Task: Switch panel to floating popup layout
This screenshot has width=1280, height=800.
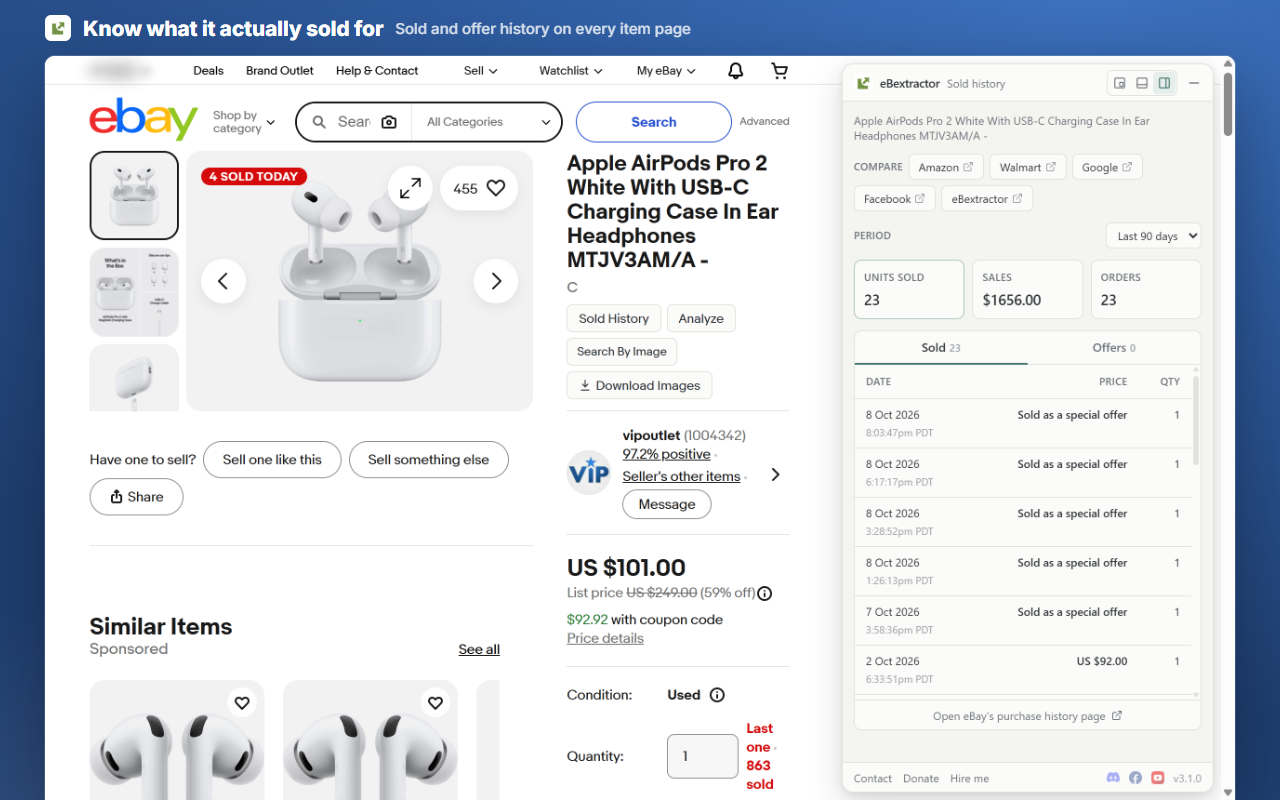Action: [1120, 83]
